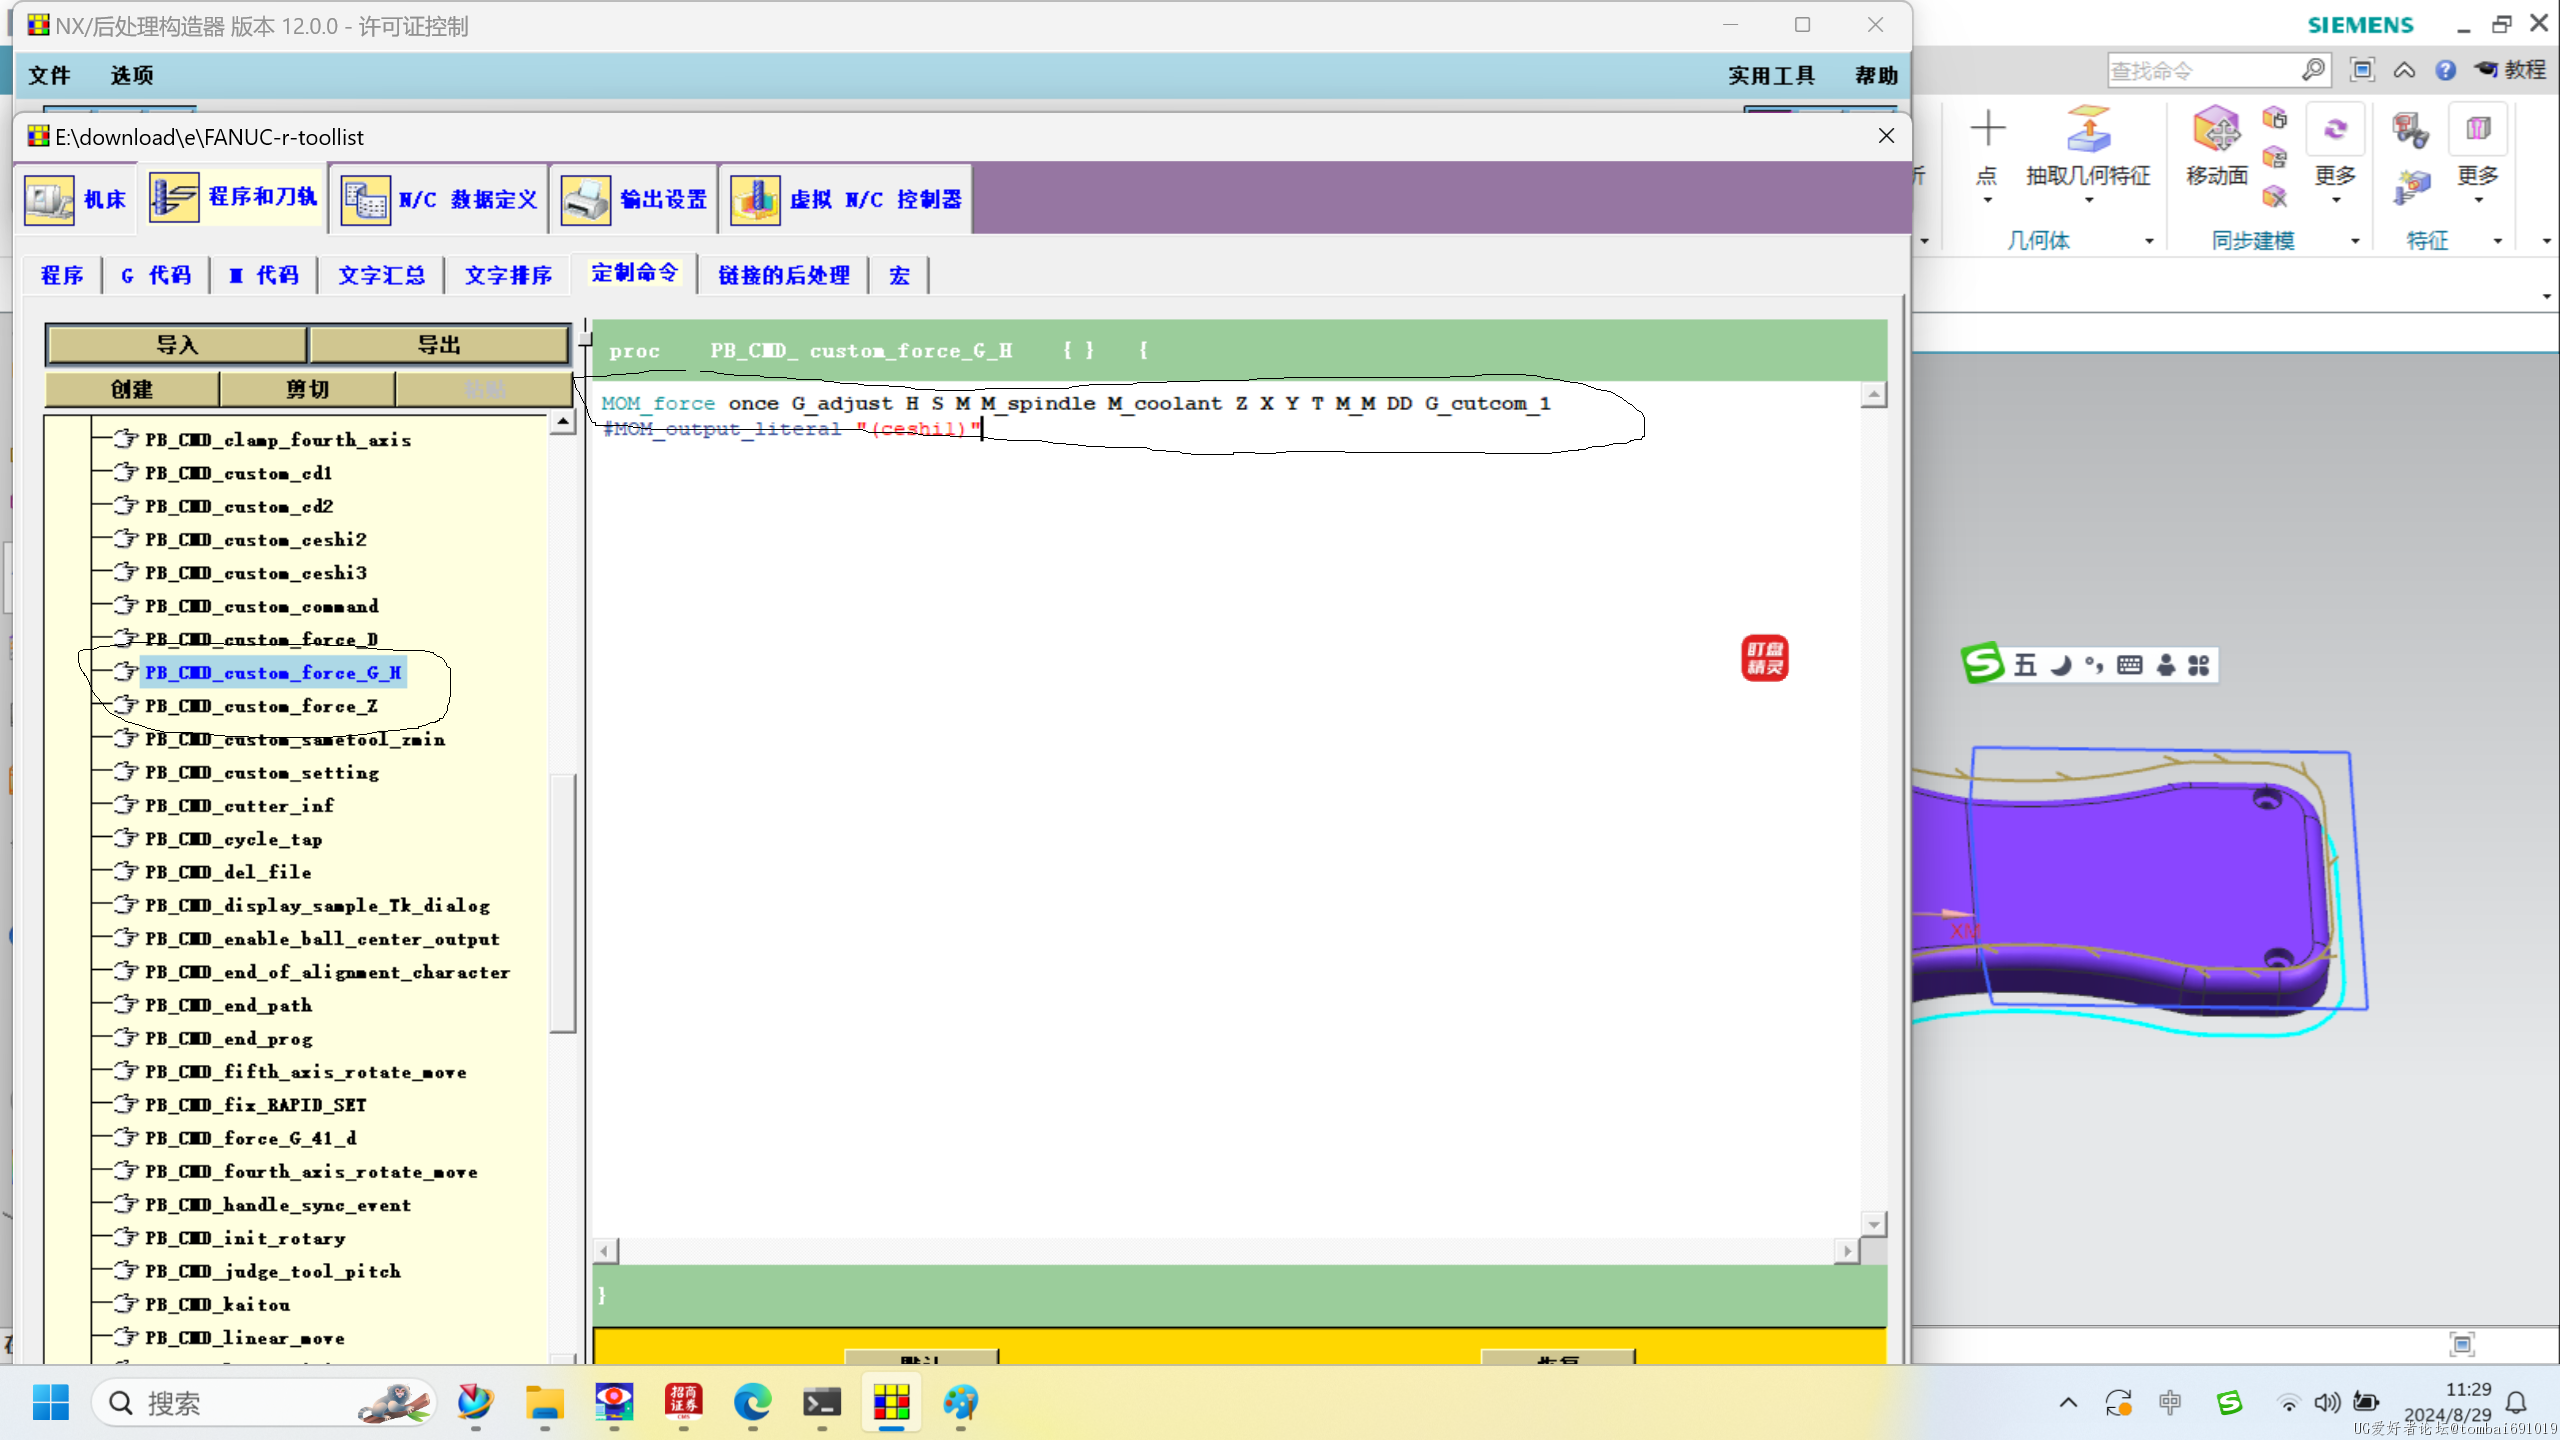Click the Windows taskbar search box

coord(264,1403)
